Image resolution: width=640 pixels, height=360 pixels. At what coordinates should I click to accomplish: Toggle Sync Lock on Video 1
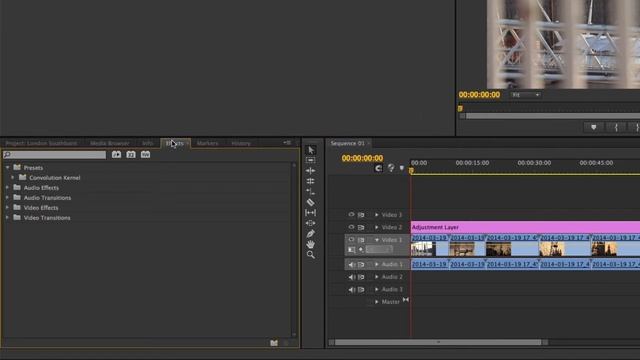tap(361, 240)
